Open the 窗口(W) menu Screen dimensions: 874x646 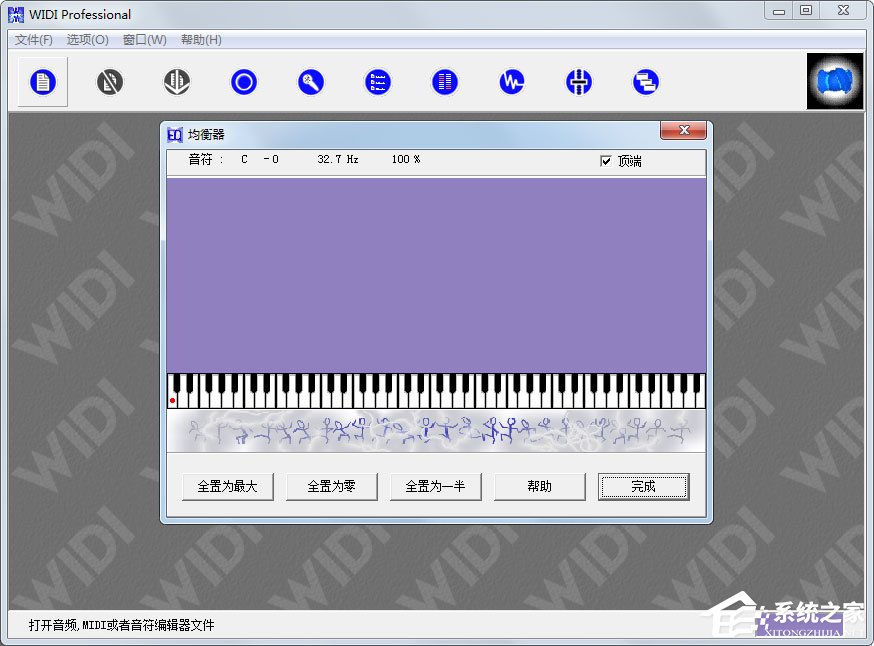click(x=144, y=40)
